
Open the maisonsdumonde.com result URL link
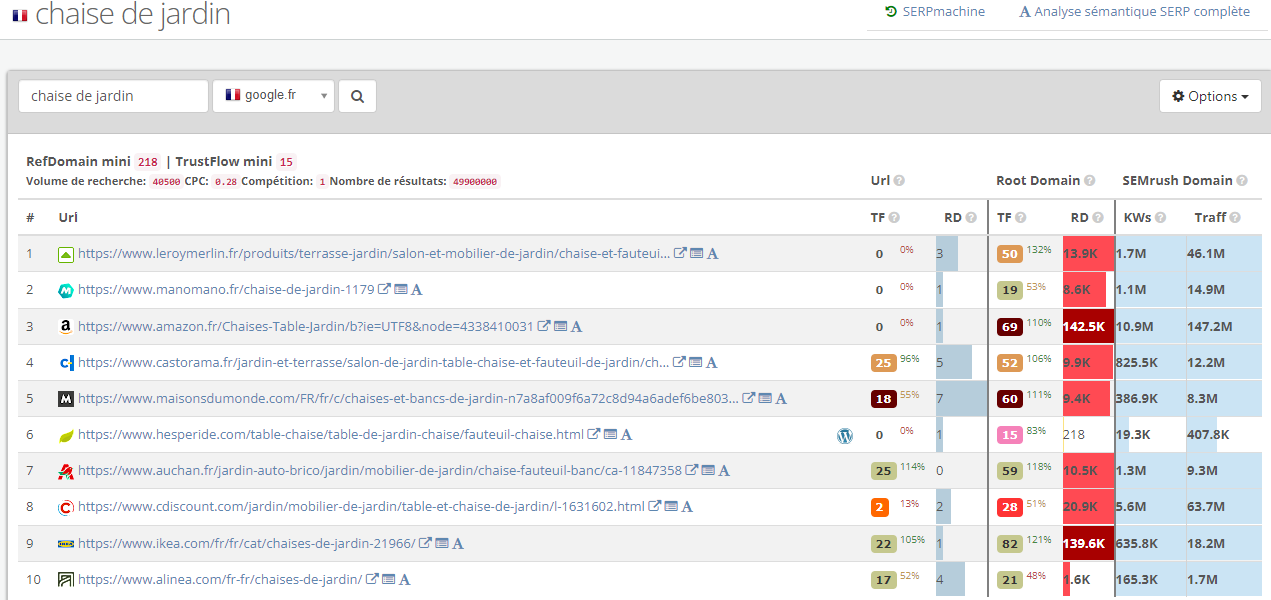tap(408, 398)
